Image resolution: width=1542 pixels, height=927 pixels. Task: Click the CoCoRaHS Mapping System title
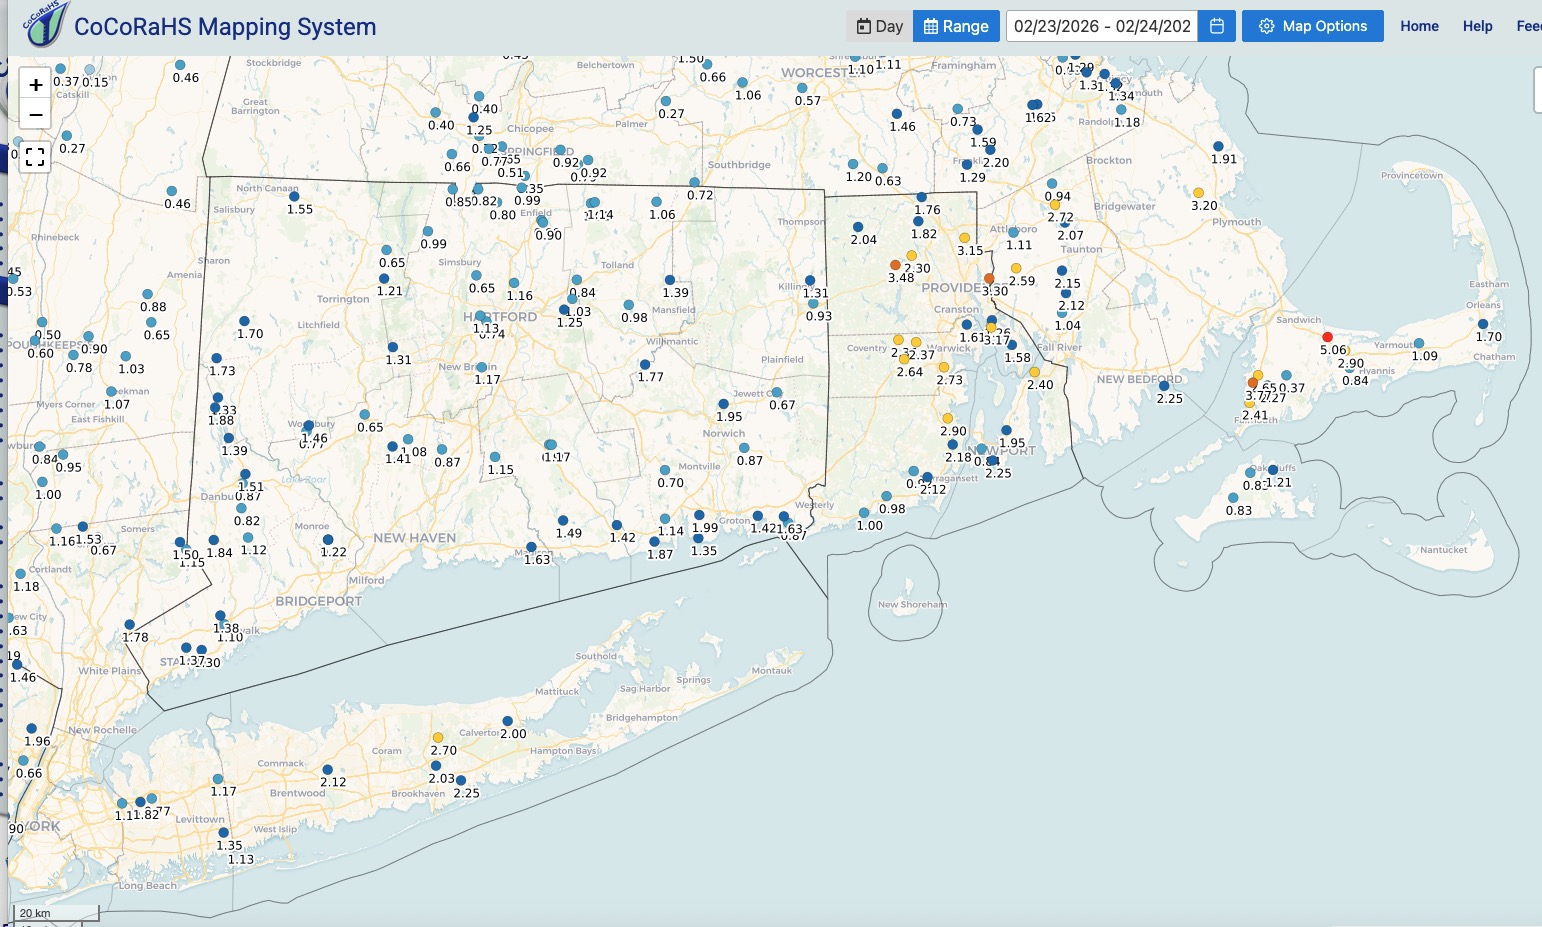coord(225,27)
